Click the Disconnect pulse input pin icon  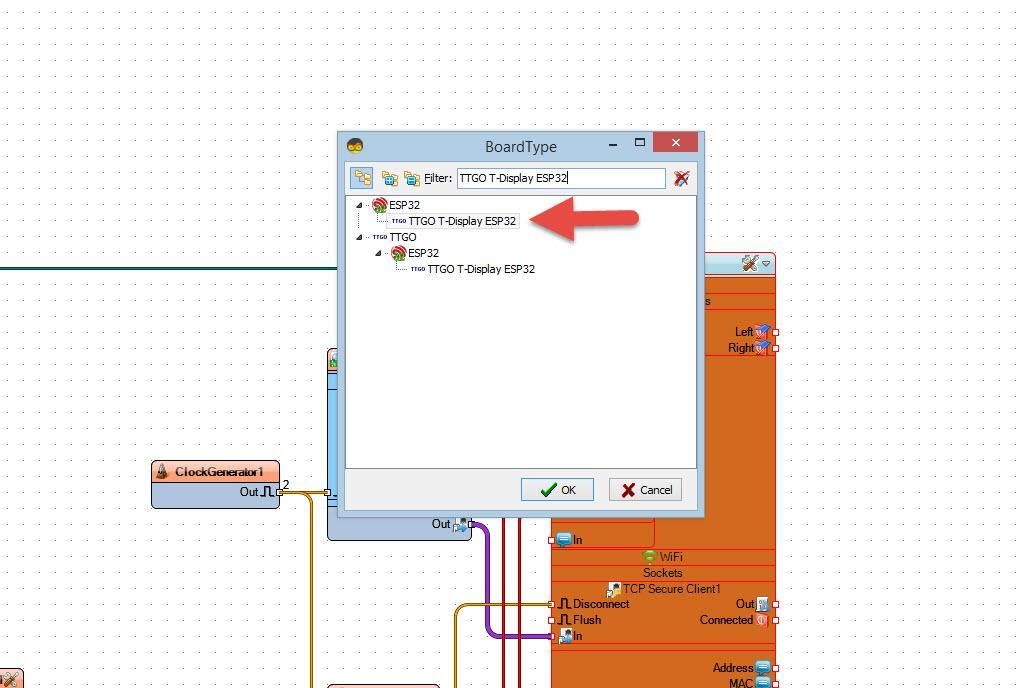[563, 604]
